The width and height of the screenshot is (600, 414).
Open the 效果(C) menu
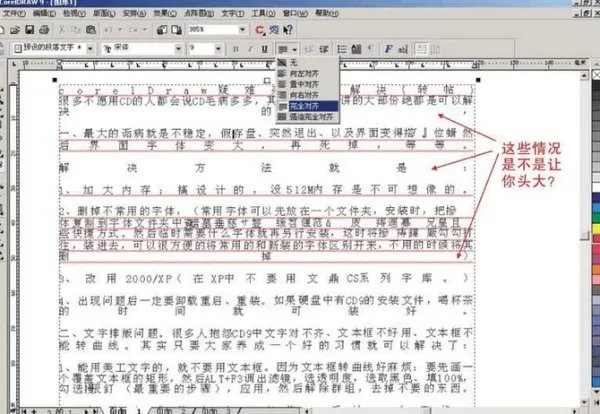(165, 13)
